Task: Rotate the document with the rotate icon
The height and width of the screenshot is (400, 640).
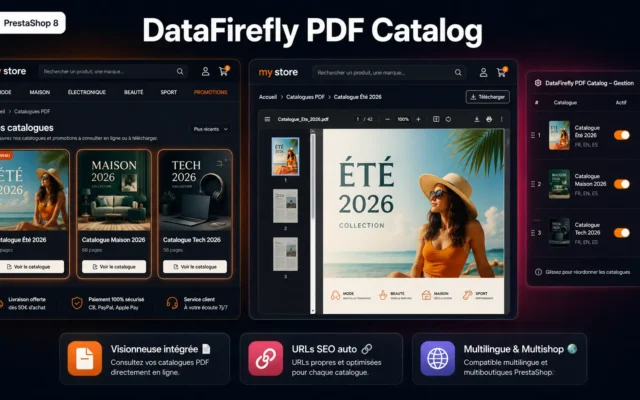Action: [448, 119]
